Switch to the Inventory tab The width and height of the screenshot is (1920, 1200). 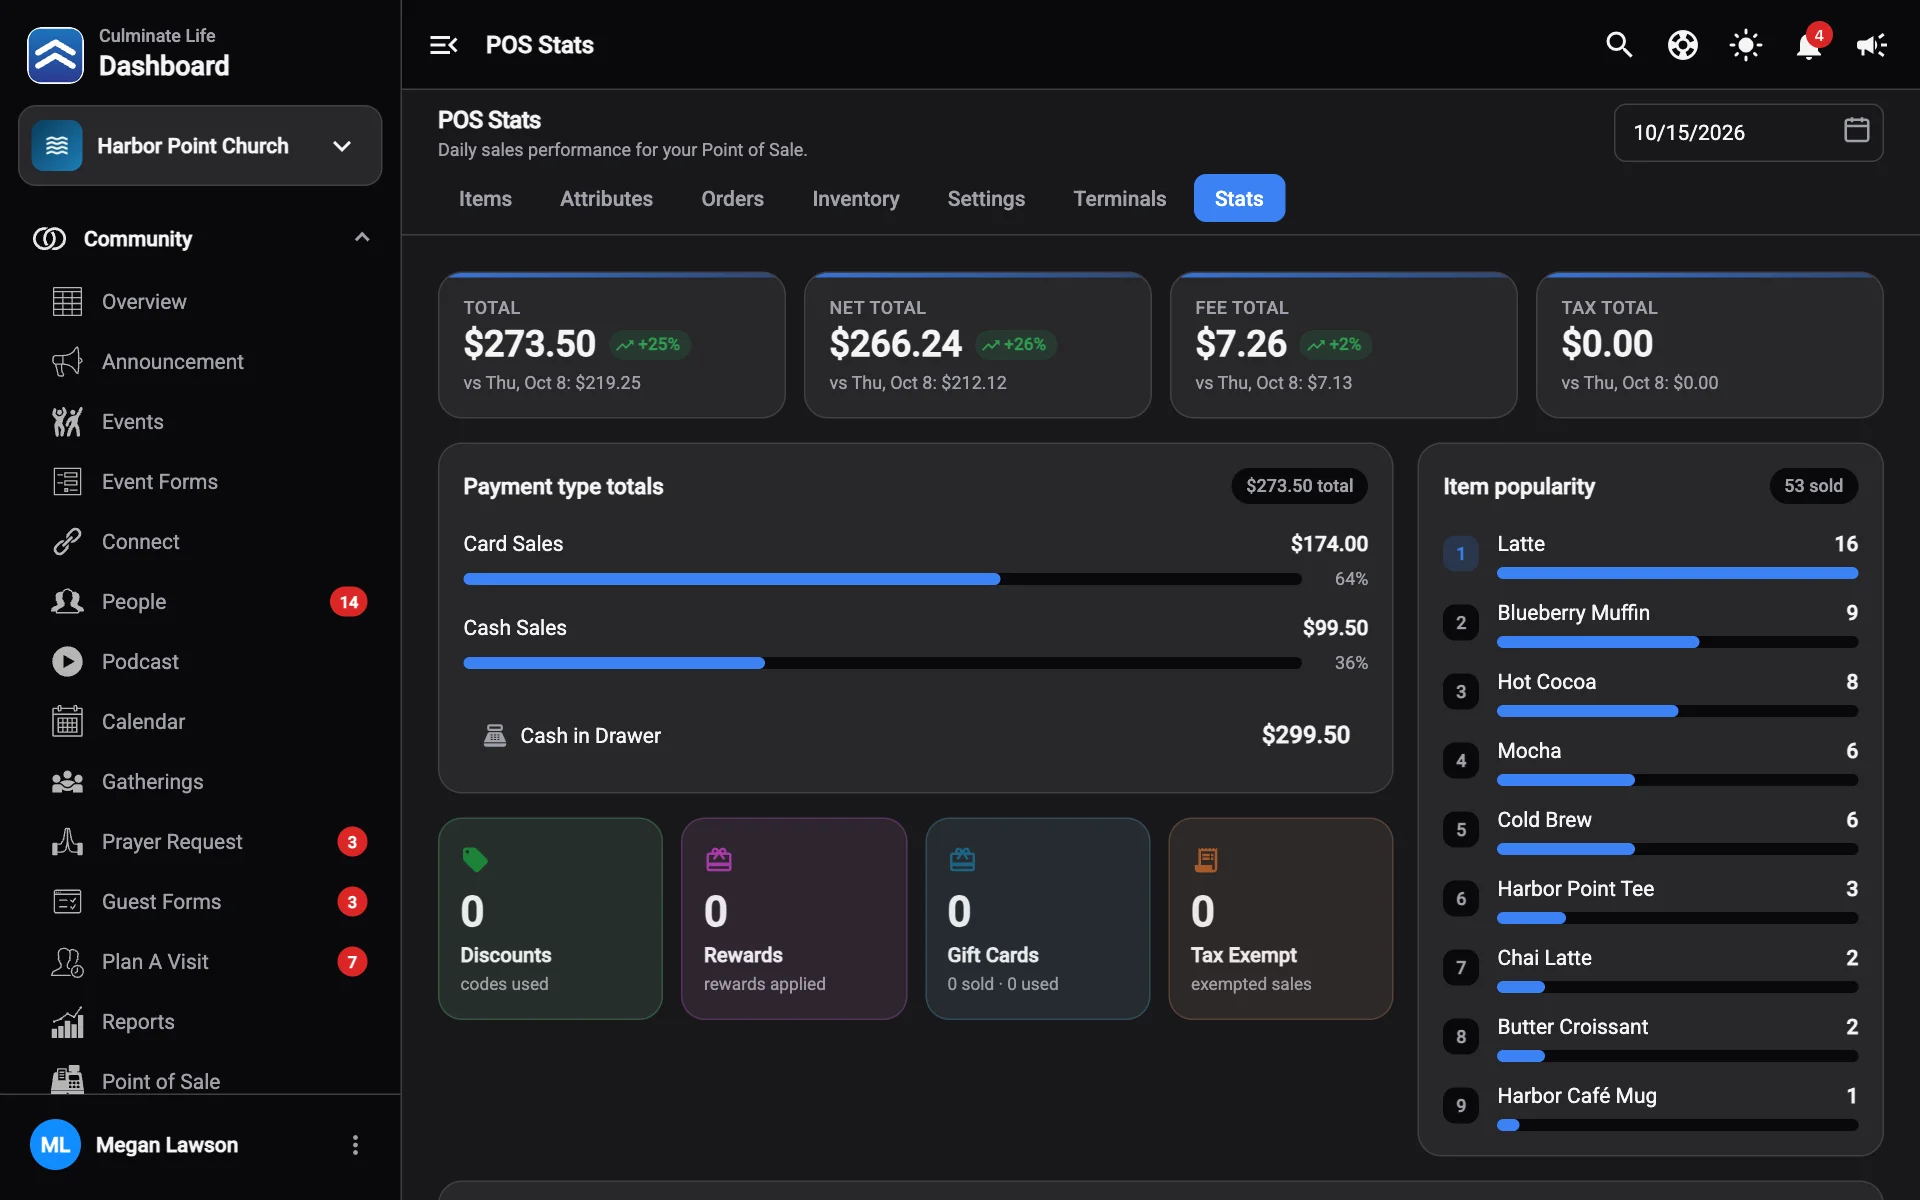[855, 199]
